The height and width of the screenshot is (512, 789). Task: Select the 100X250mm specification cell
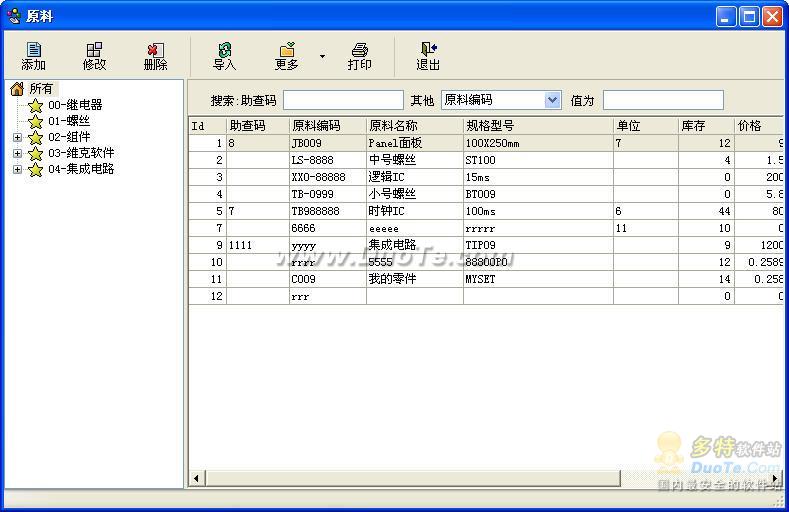point(538,143)
